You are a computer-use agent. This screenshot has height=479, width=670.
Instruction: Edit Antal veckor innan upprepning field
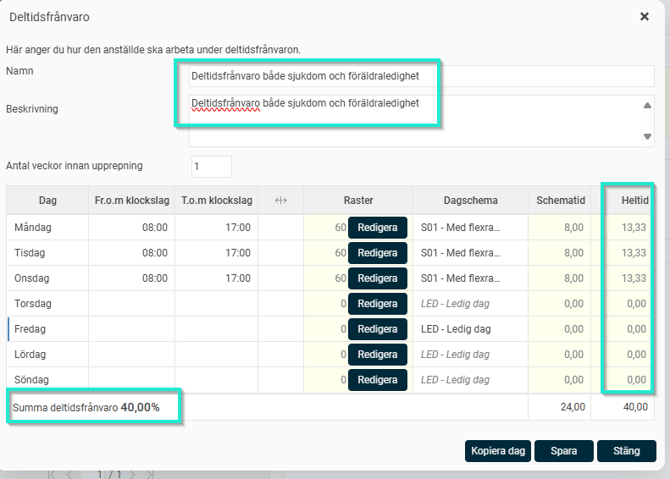[211, 166]
